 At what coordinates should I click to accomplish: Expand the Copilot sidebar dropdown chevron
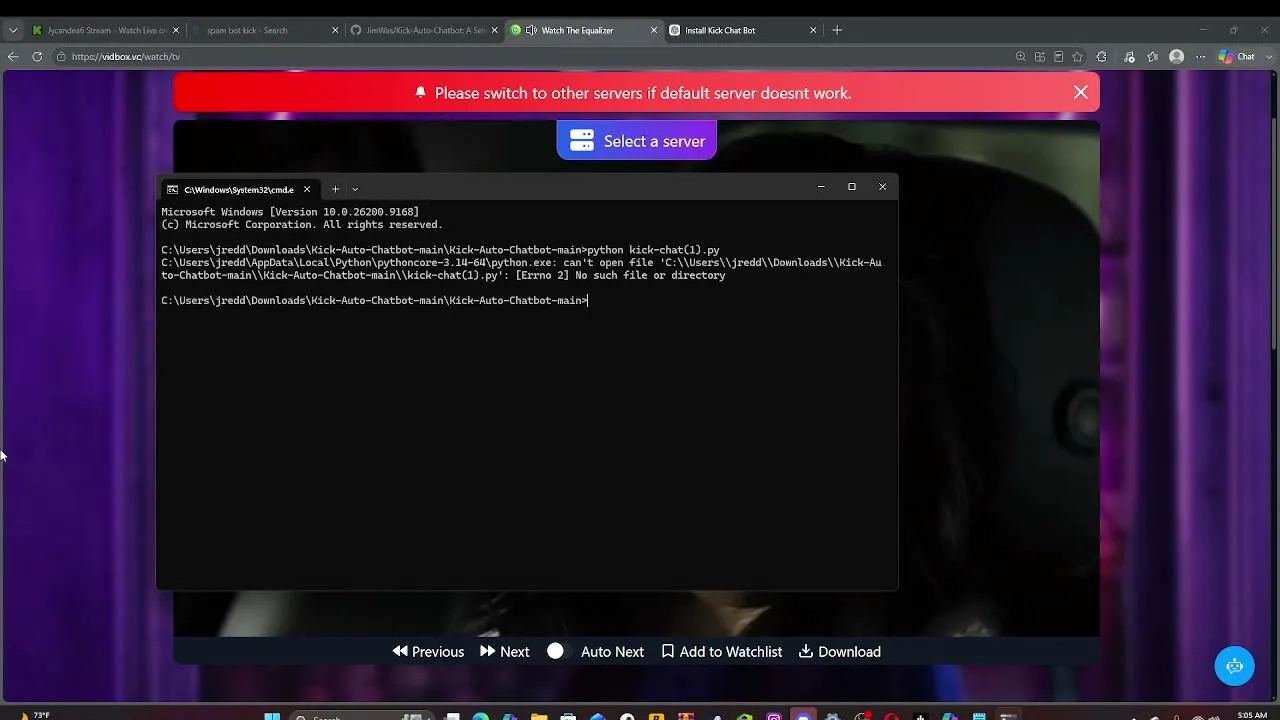[1270, 57]
